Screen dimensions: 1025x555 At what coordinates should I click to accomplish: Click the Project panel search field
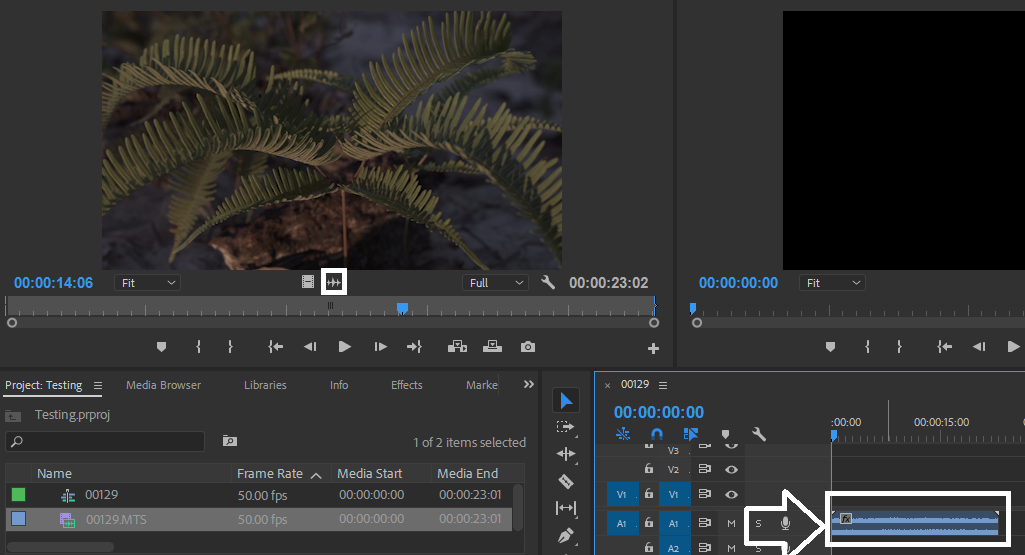click(x=105, y=441)
